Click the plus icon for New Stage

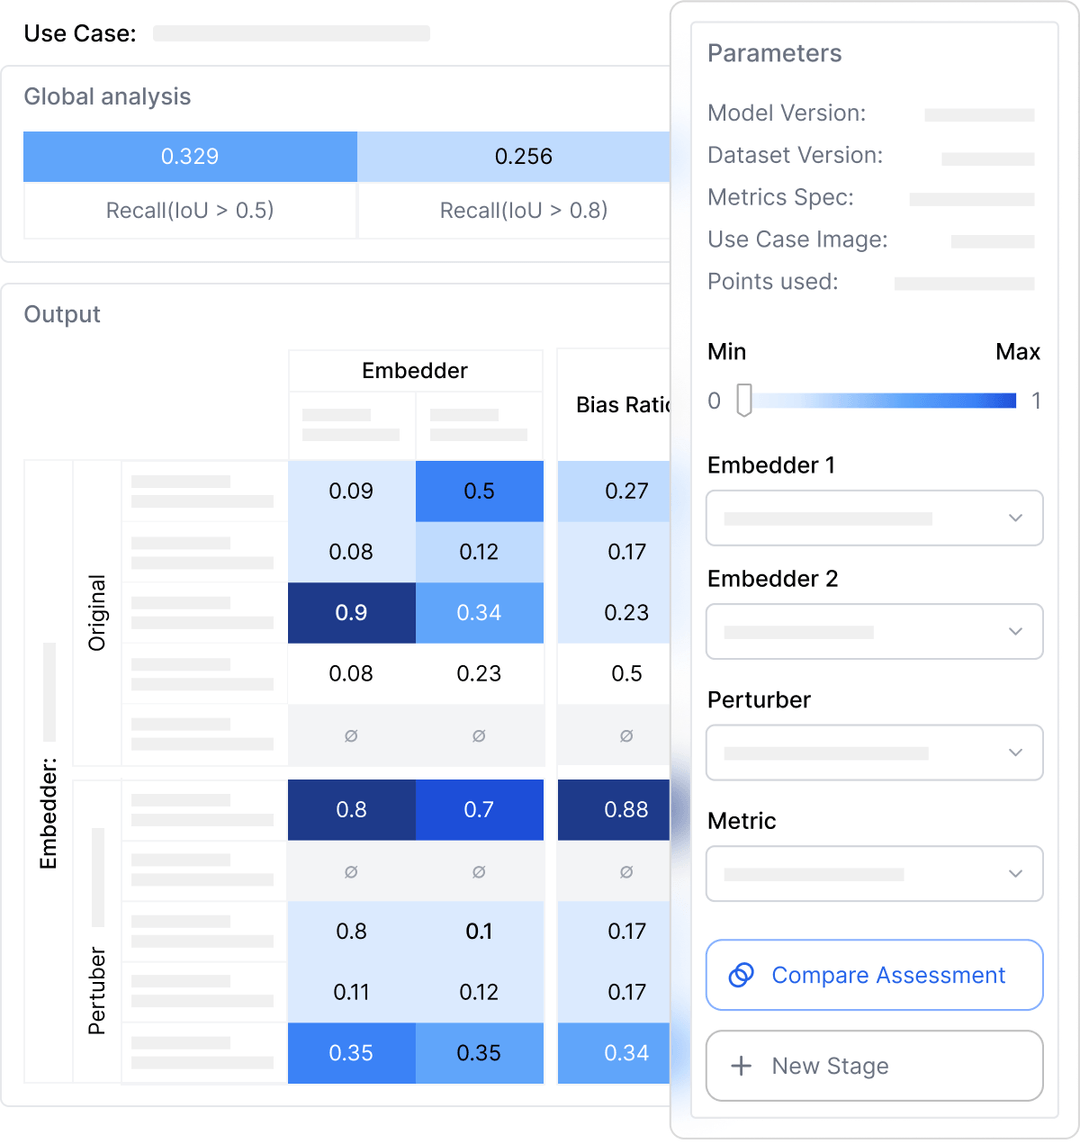tap(741, 1065)
